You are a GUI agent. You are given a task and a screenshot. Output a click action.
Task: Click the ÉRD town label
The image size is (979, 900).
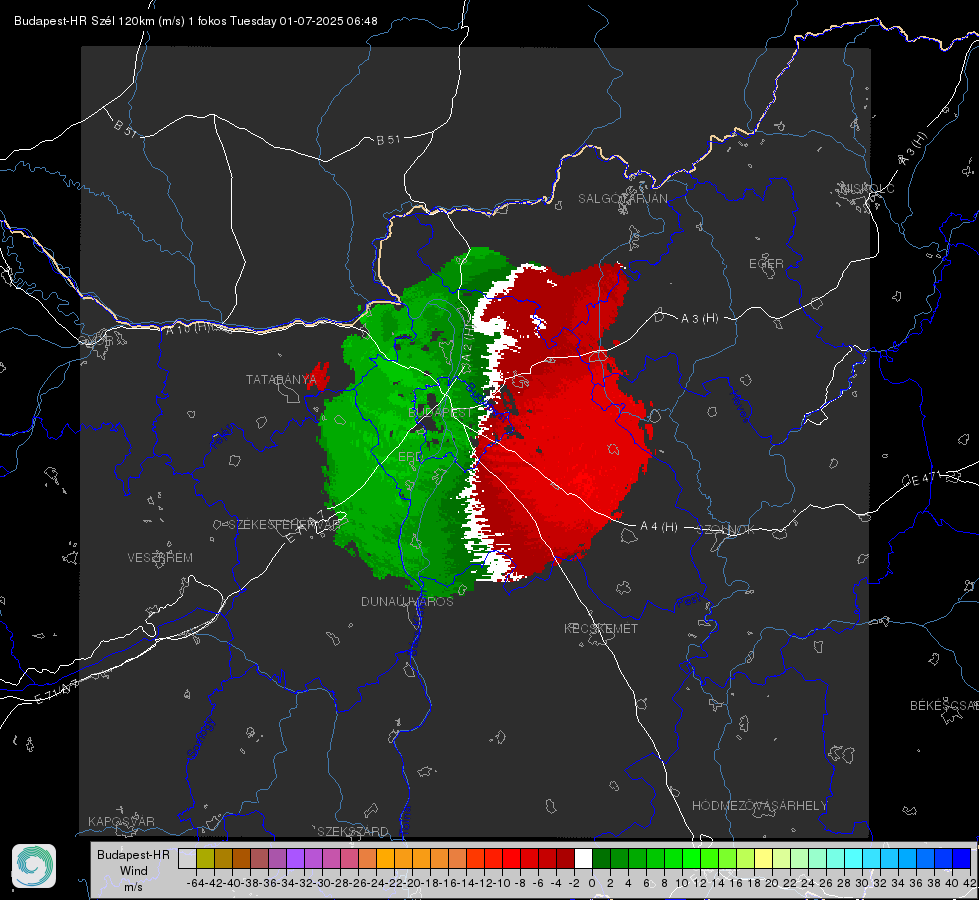point(410,457)
